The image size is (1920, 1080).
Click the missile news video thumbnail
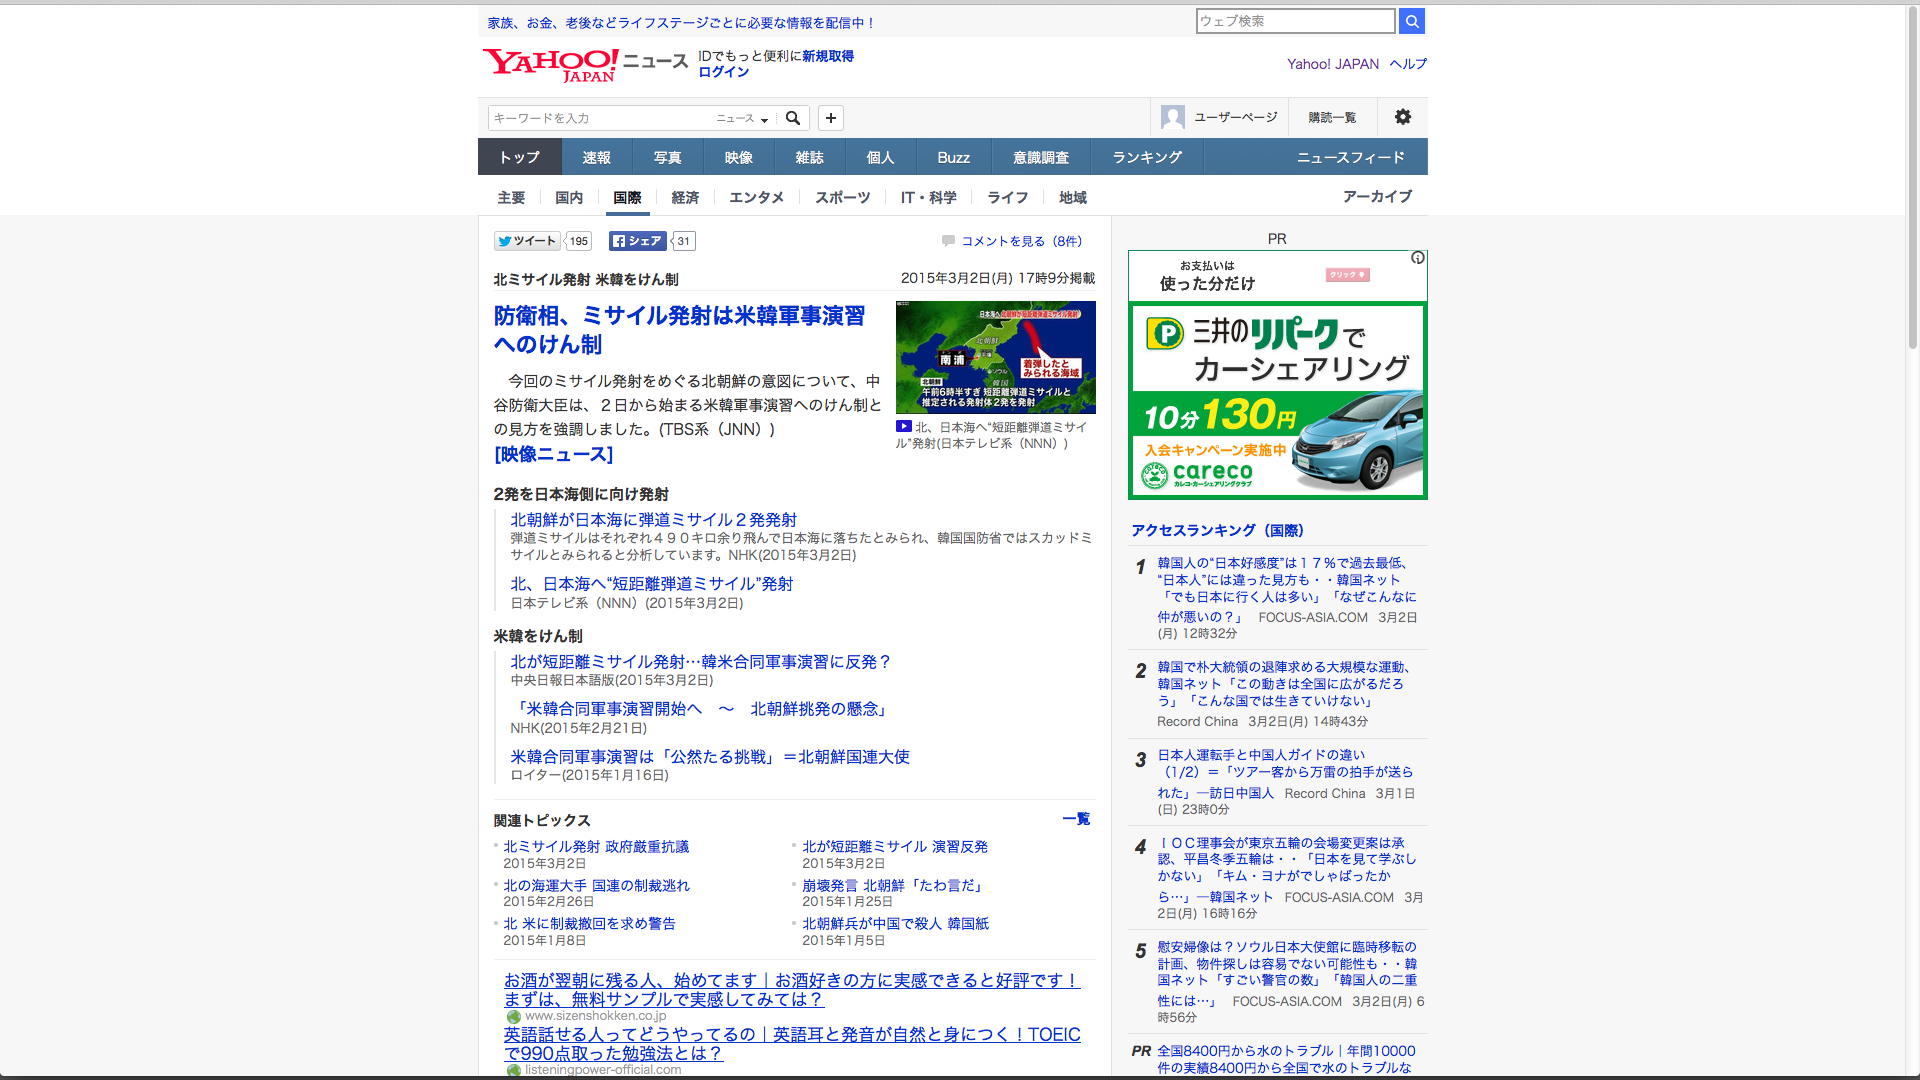coord(995,357)
